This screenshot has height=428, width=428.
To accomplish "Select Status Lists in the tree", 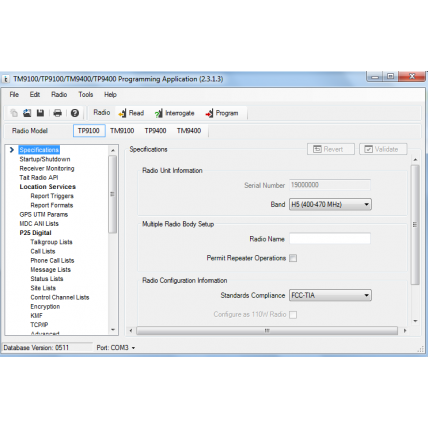I will point(47,279).
